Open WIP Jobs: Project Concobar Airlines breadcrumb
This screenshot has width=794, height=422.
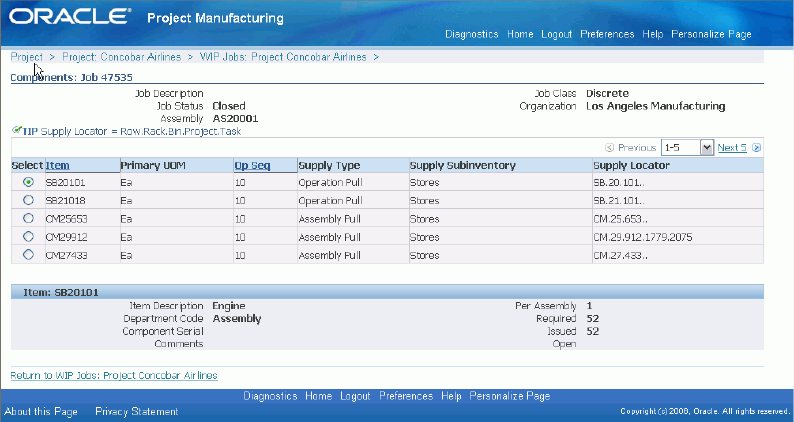tap(283, 57)
